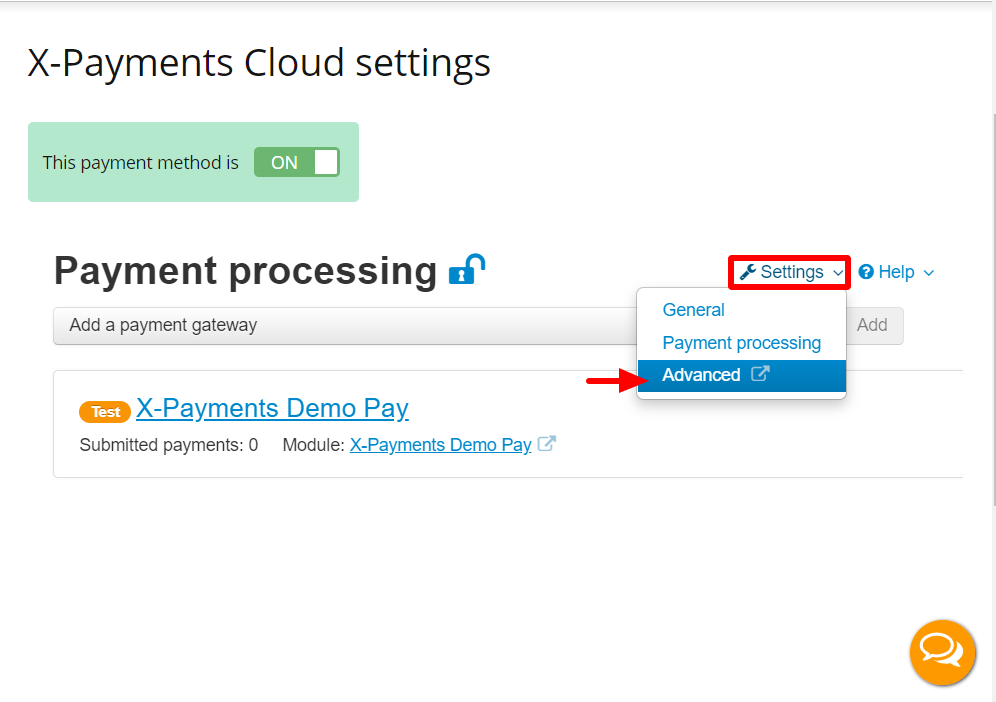Open the Add a payment gateway selector
The image size is (996, 702).
pyautogui.click(x=345, y=325)
